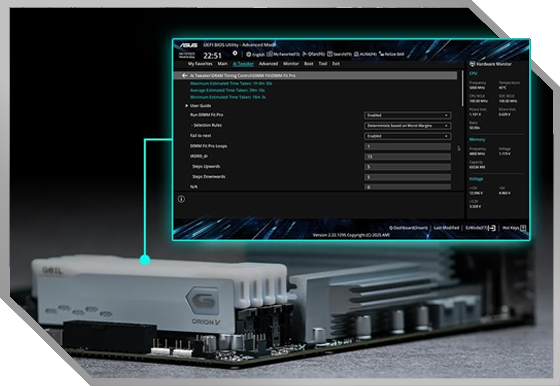Click the BIOS version copyright text
This screenshot has height=386, width=560.
pos(351,235)
